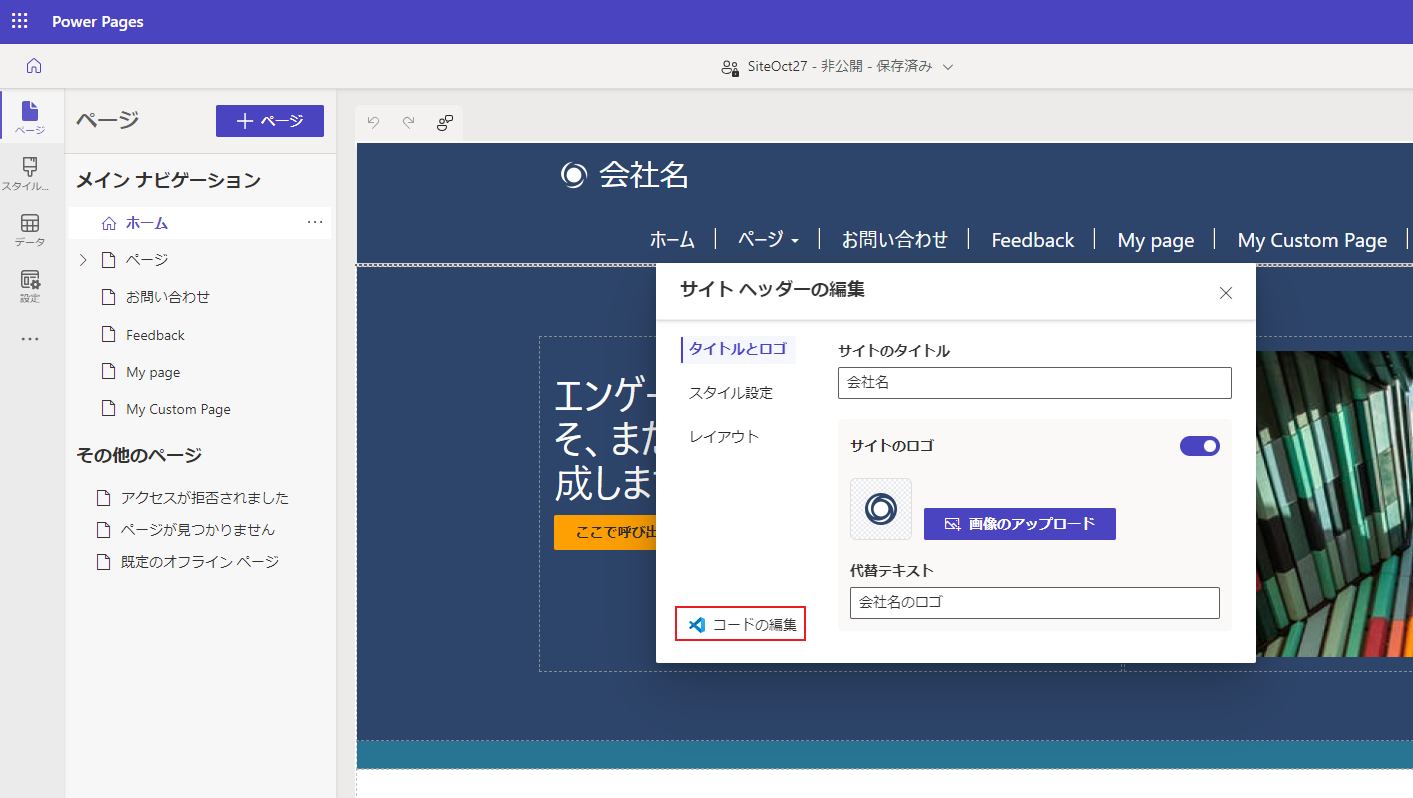Open the Setup workspace icon
The height and width of the screenshot is (798, 1413).
(30, 286)
